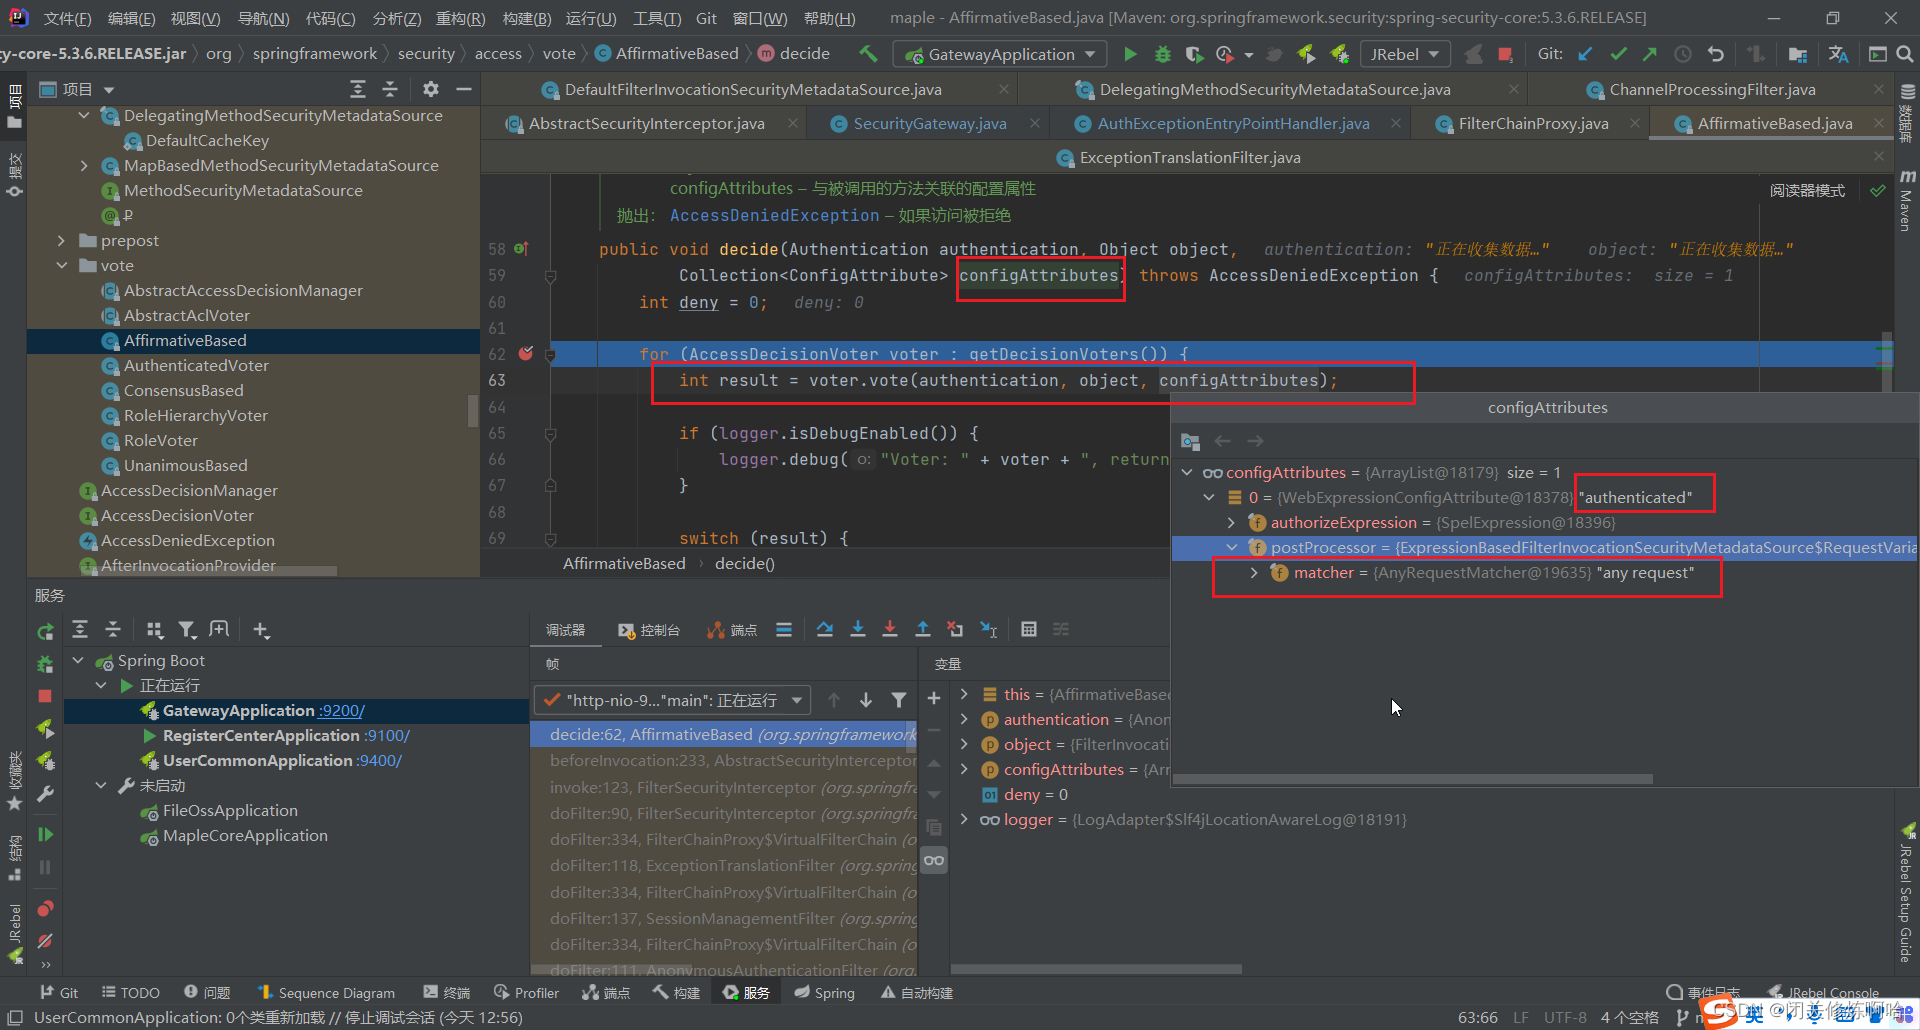Viewport: 1920px width, 1030px height.
Task: Open the translate icon in the main toolbar
Action: tap(1838, 54)
